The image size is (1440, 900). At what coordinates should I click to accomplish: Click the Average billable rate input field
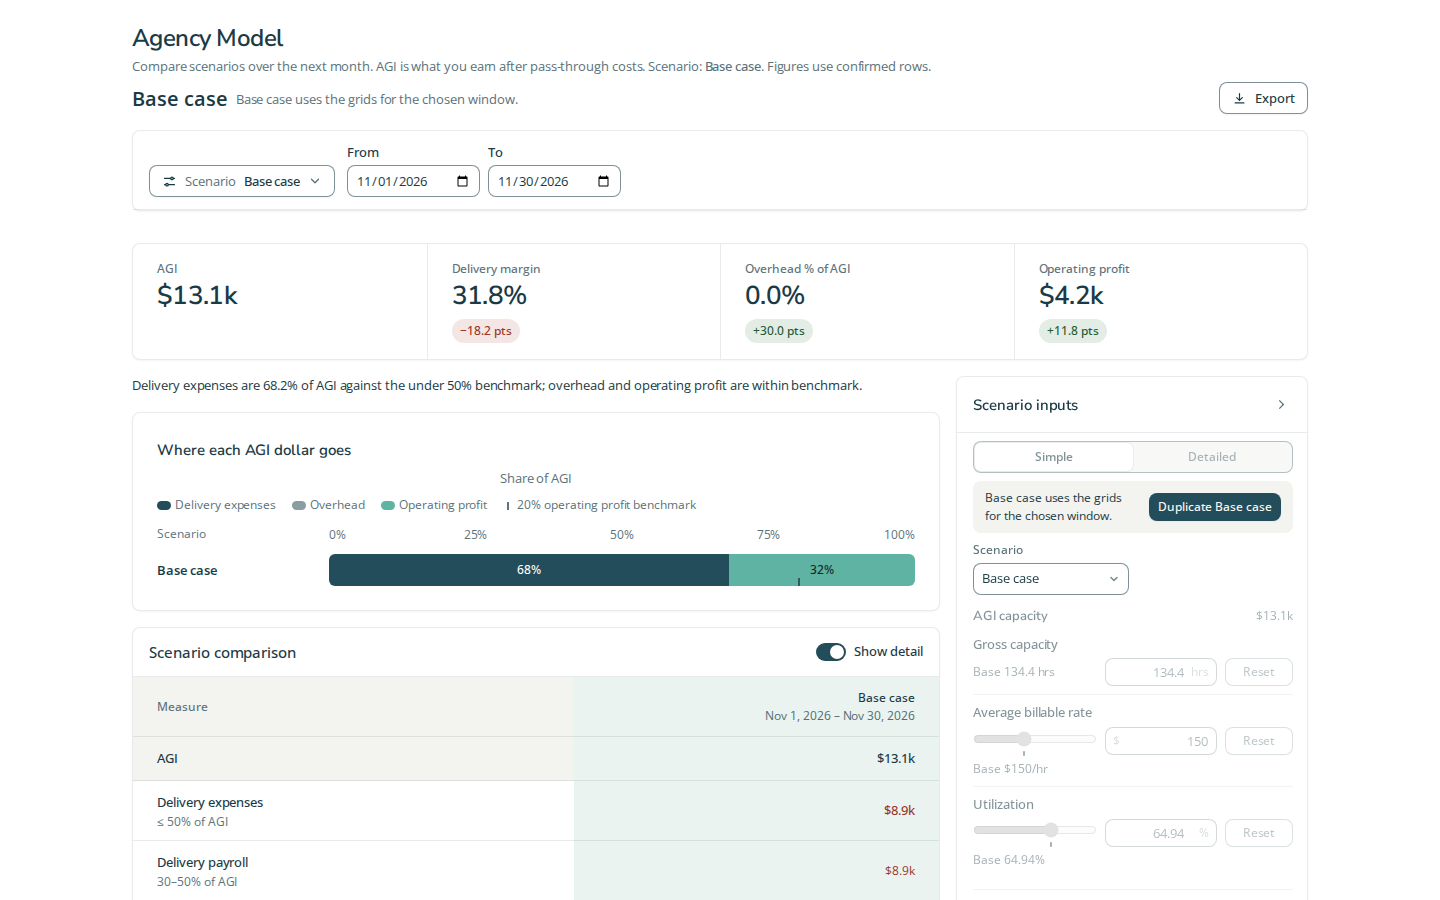click(x=1160, y=741)
